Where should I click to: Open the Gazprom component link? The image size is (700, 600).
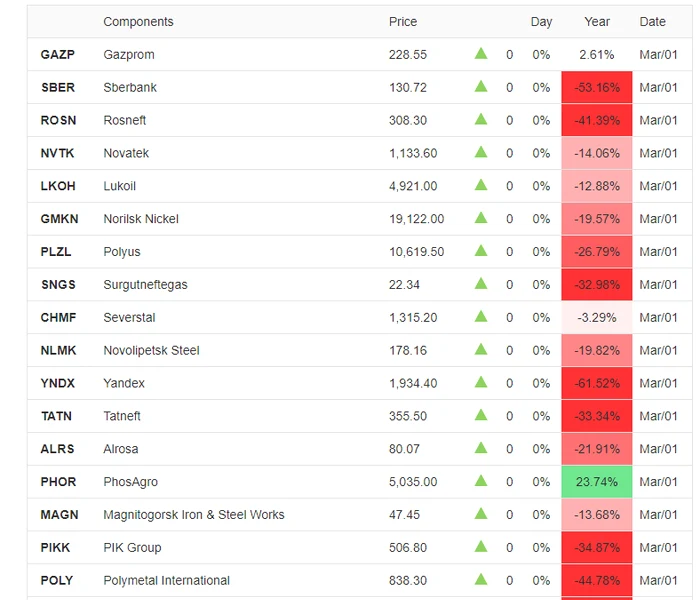pos(129,55)
